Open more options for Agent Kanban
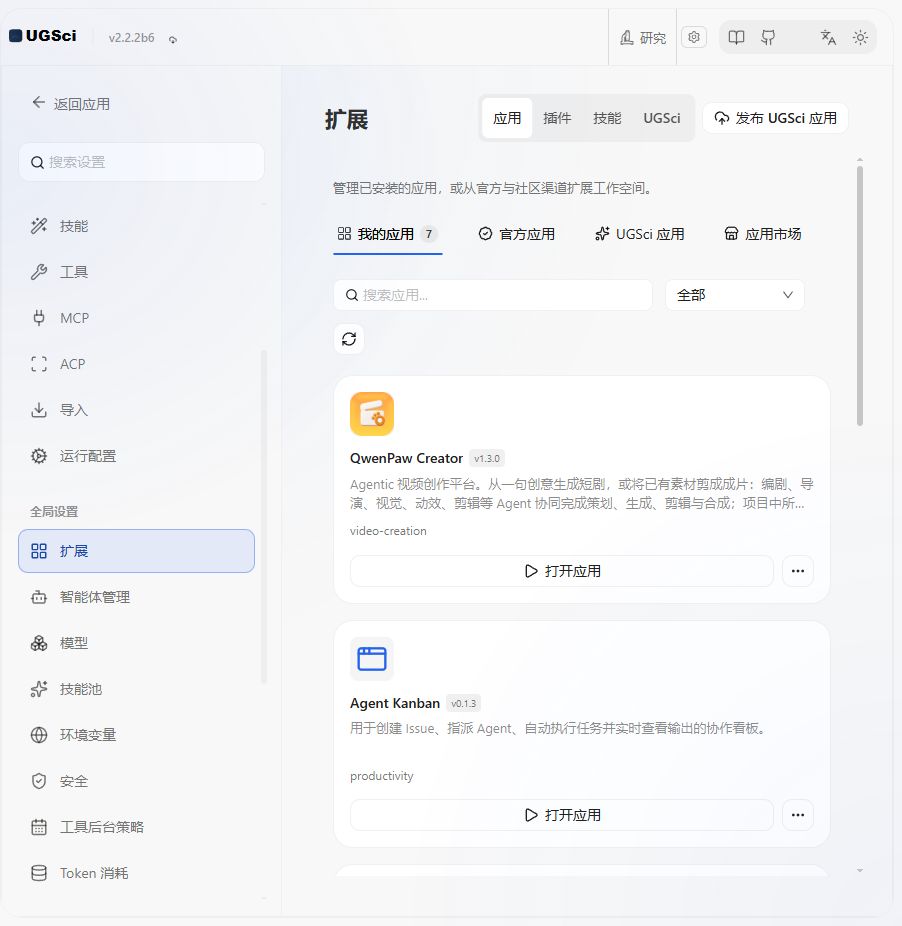This screenshot has width=902, height=926. (x=798, y=815)
